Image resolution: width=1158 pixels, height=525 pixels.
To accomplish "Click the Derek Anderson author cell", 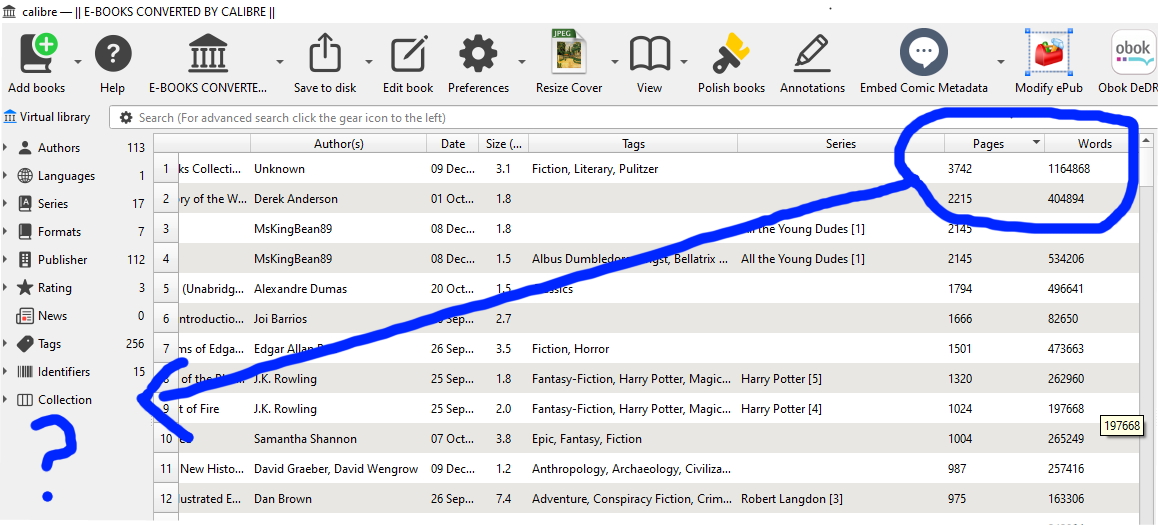I will tap(339, 199).
